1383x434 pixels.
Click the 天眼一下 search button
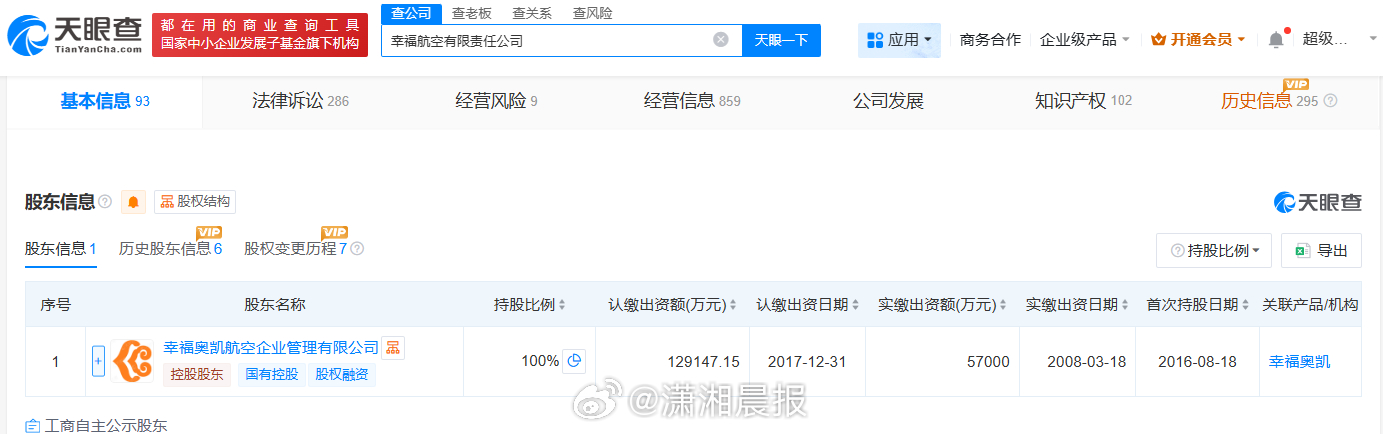[x=781, y=40]
